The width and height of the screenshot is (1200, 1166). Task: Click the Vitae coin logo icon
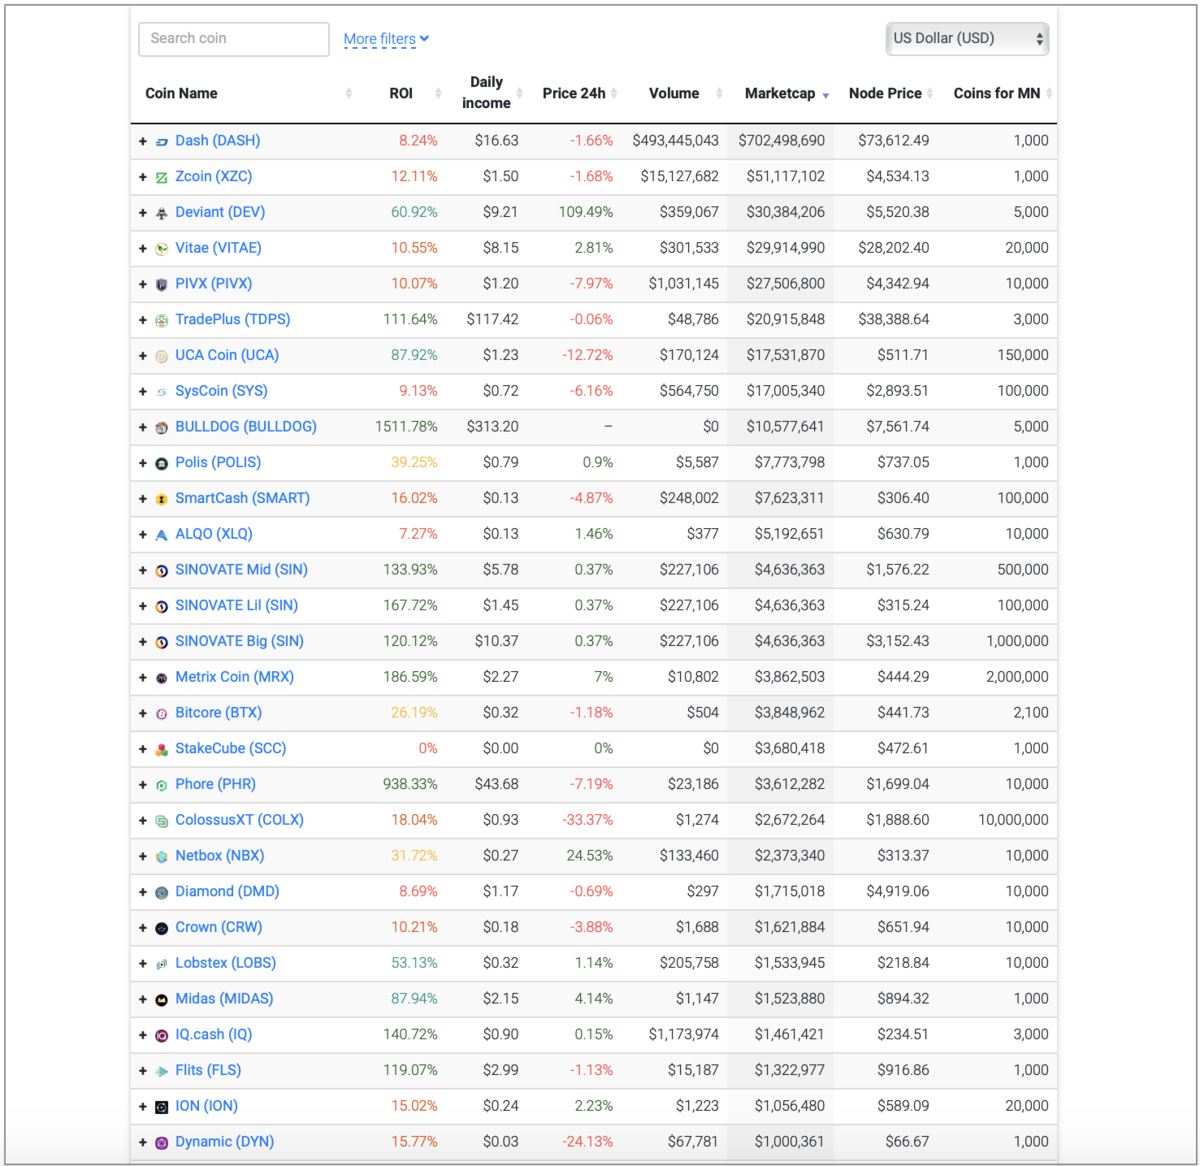click(161, 249)
